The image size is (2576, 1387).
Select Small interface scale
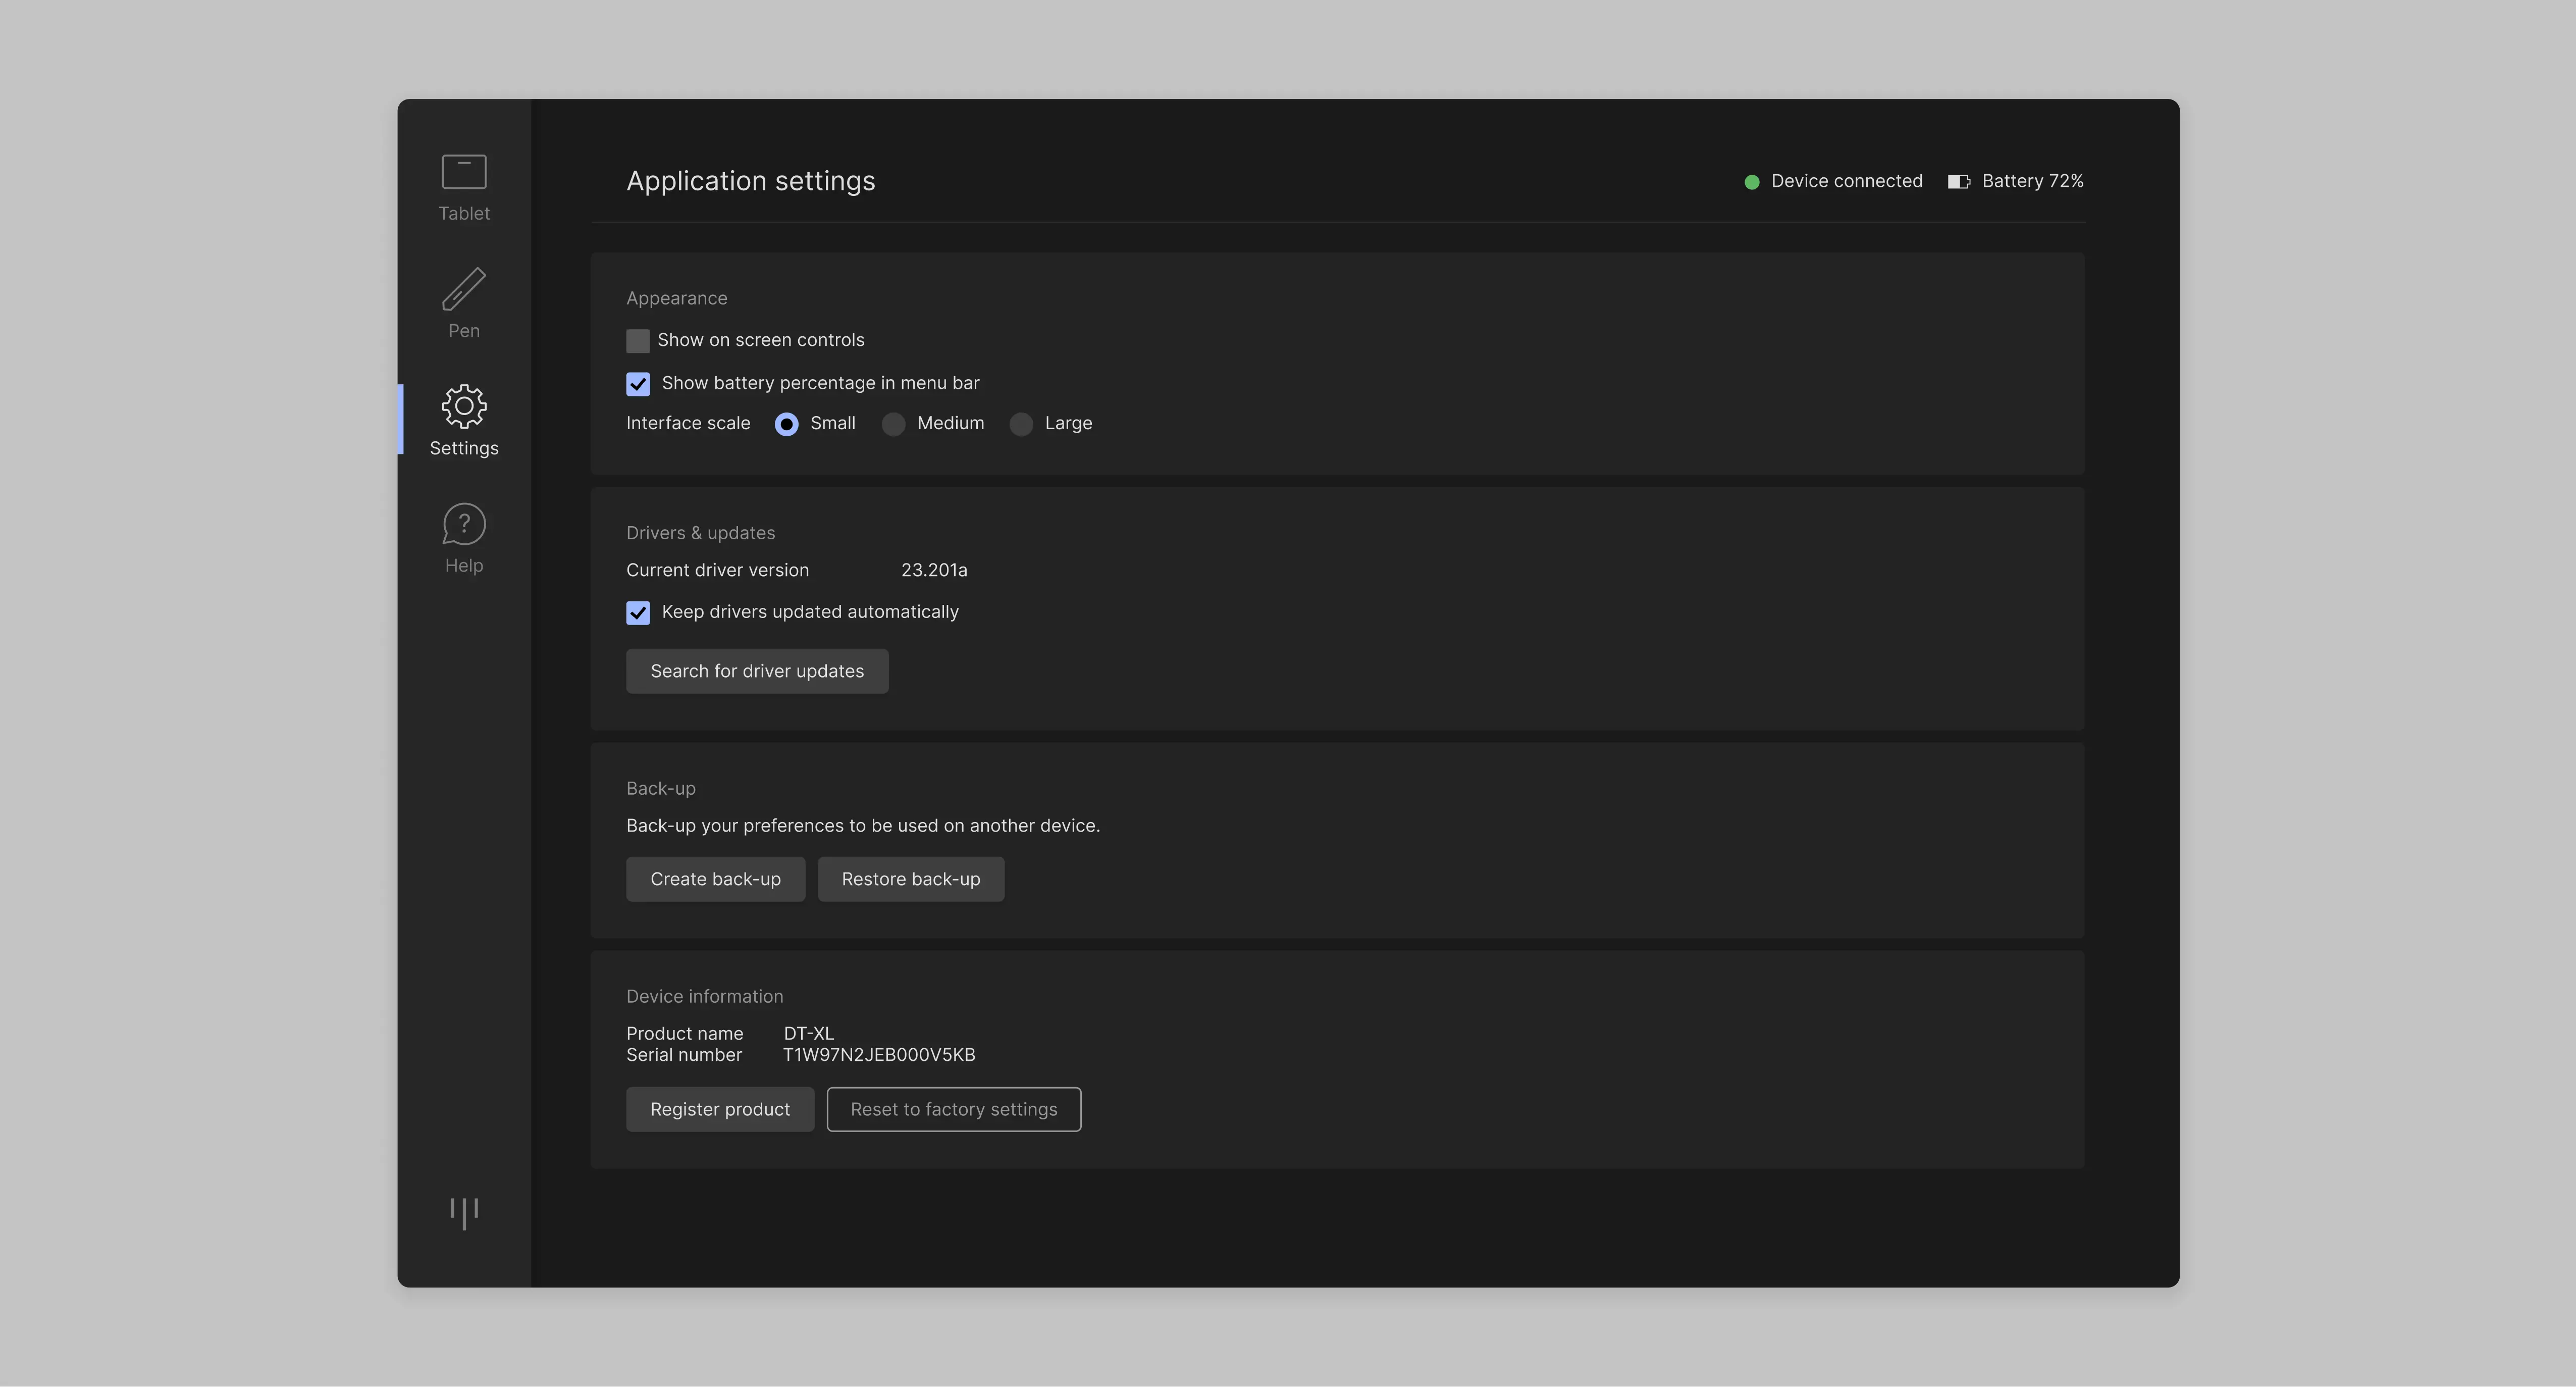(x=787, y=424)
